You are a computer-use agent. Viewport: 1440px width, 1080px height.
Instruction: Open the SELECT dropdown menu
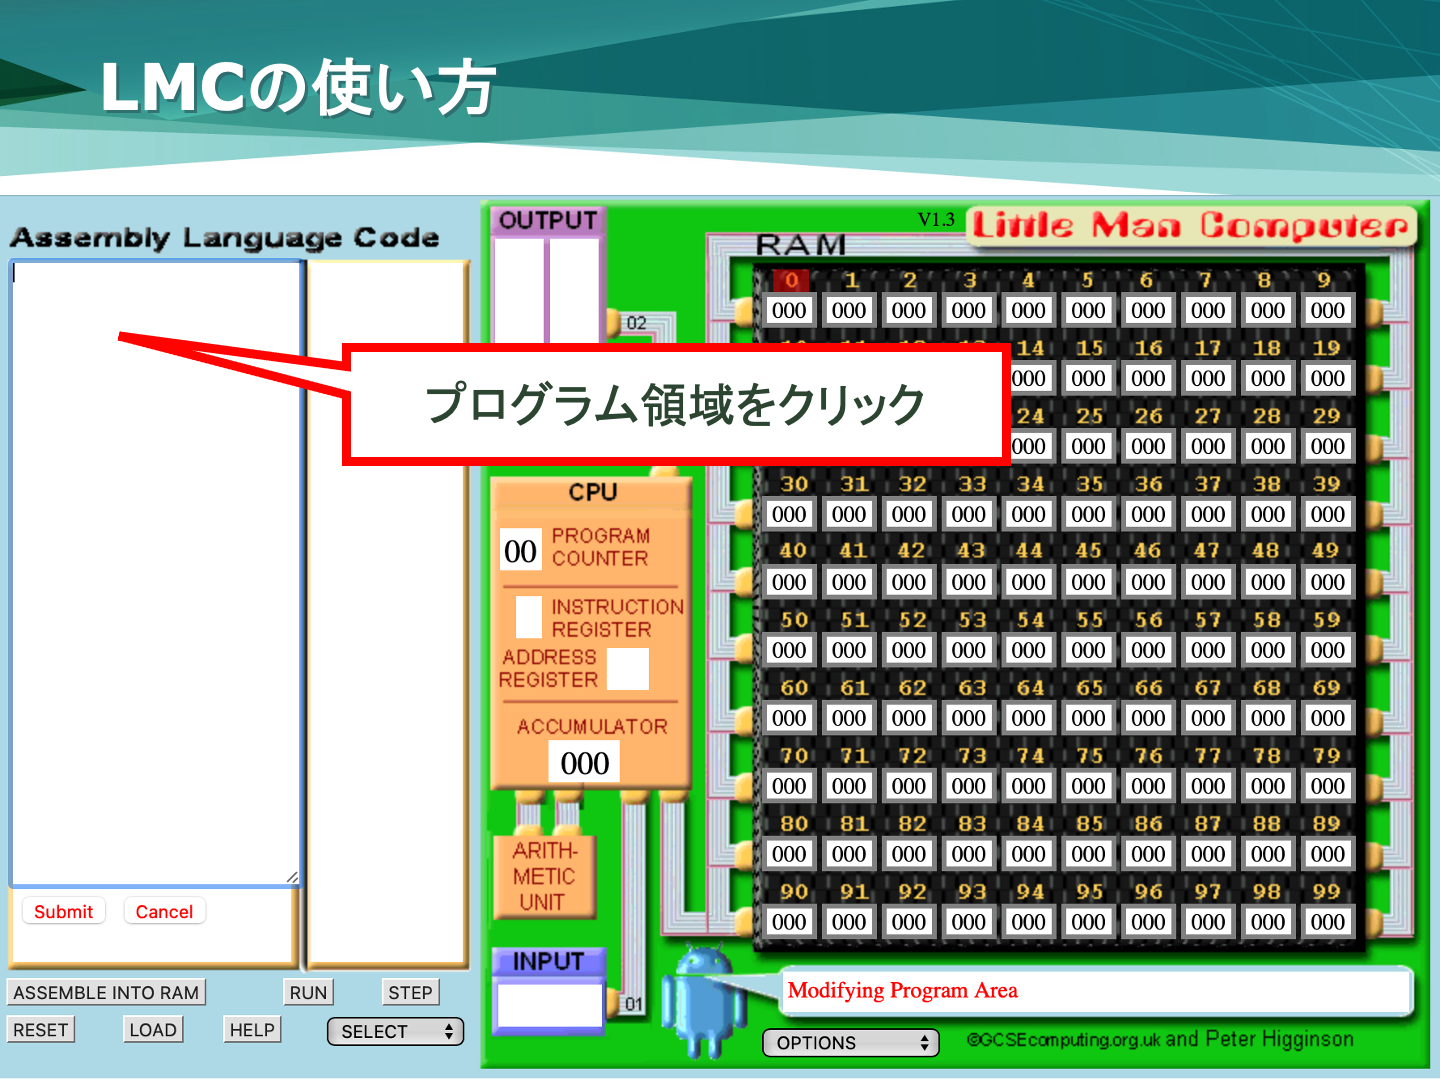click(396, 1031)
